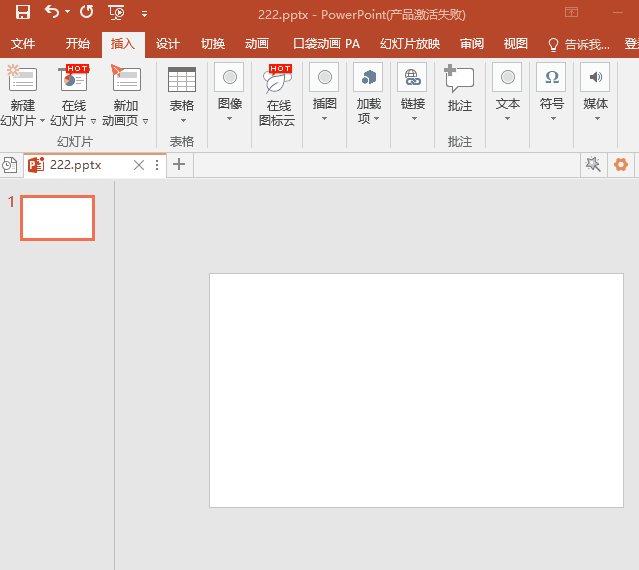The image size is (639, 570).
Task: Select slide 1 thumbnail in the panel
Action: tap(57, 217)
